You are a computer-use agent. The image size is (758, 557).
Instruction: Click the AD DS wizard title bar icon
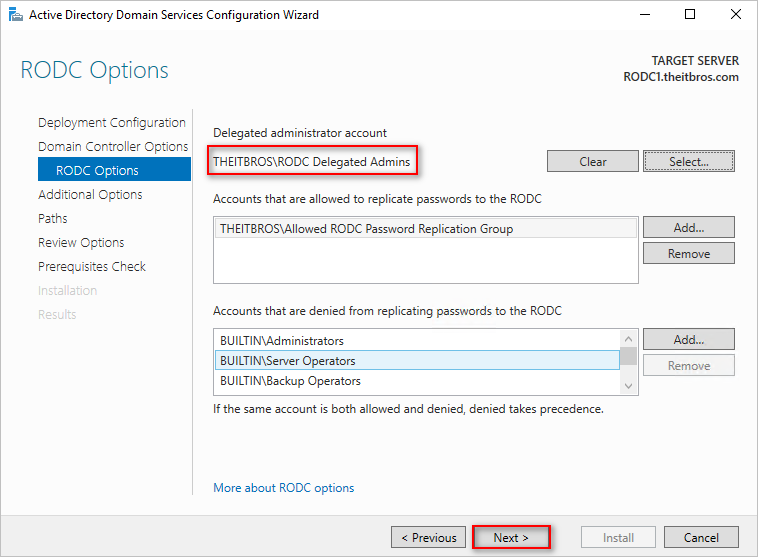[15, 15]
